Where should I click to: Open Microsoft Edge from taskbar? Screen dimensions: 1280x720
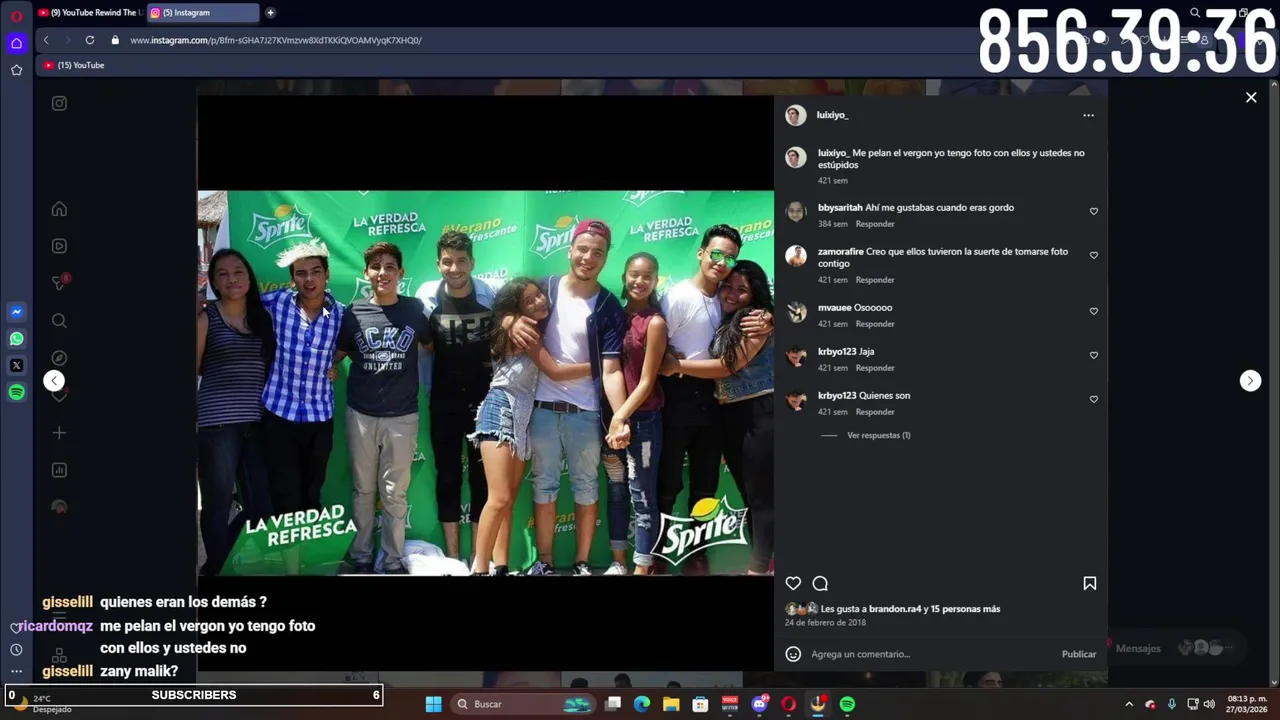[x=642, y=704]
